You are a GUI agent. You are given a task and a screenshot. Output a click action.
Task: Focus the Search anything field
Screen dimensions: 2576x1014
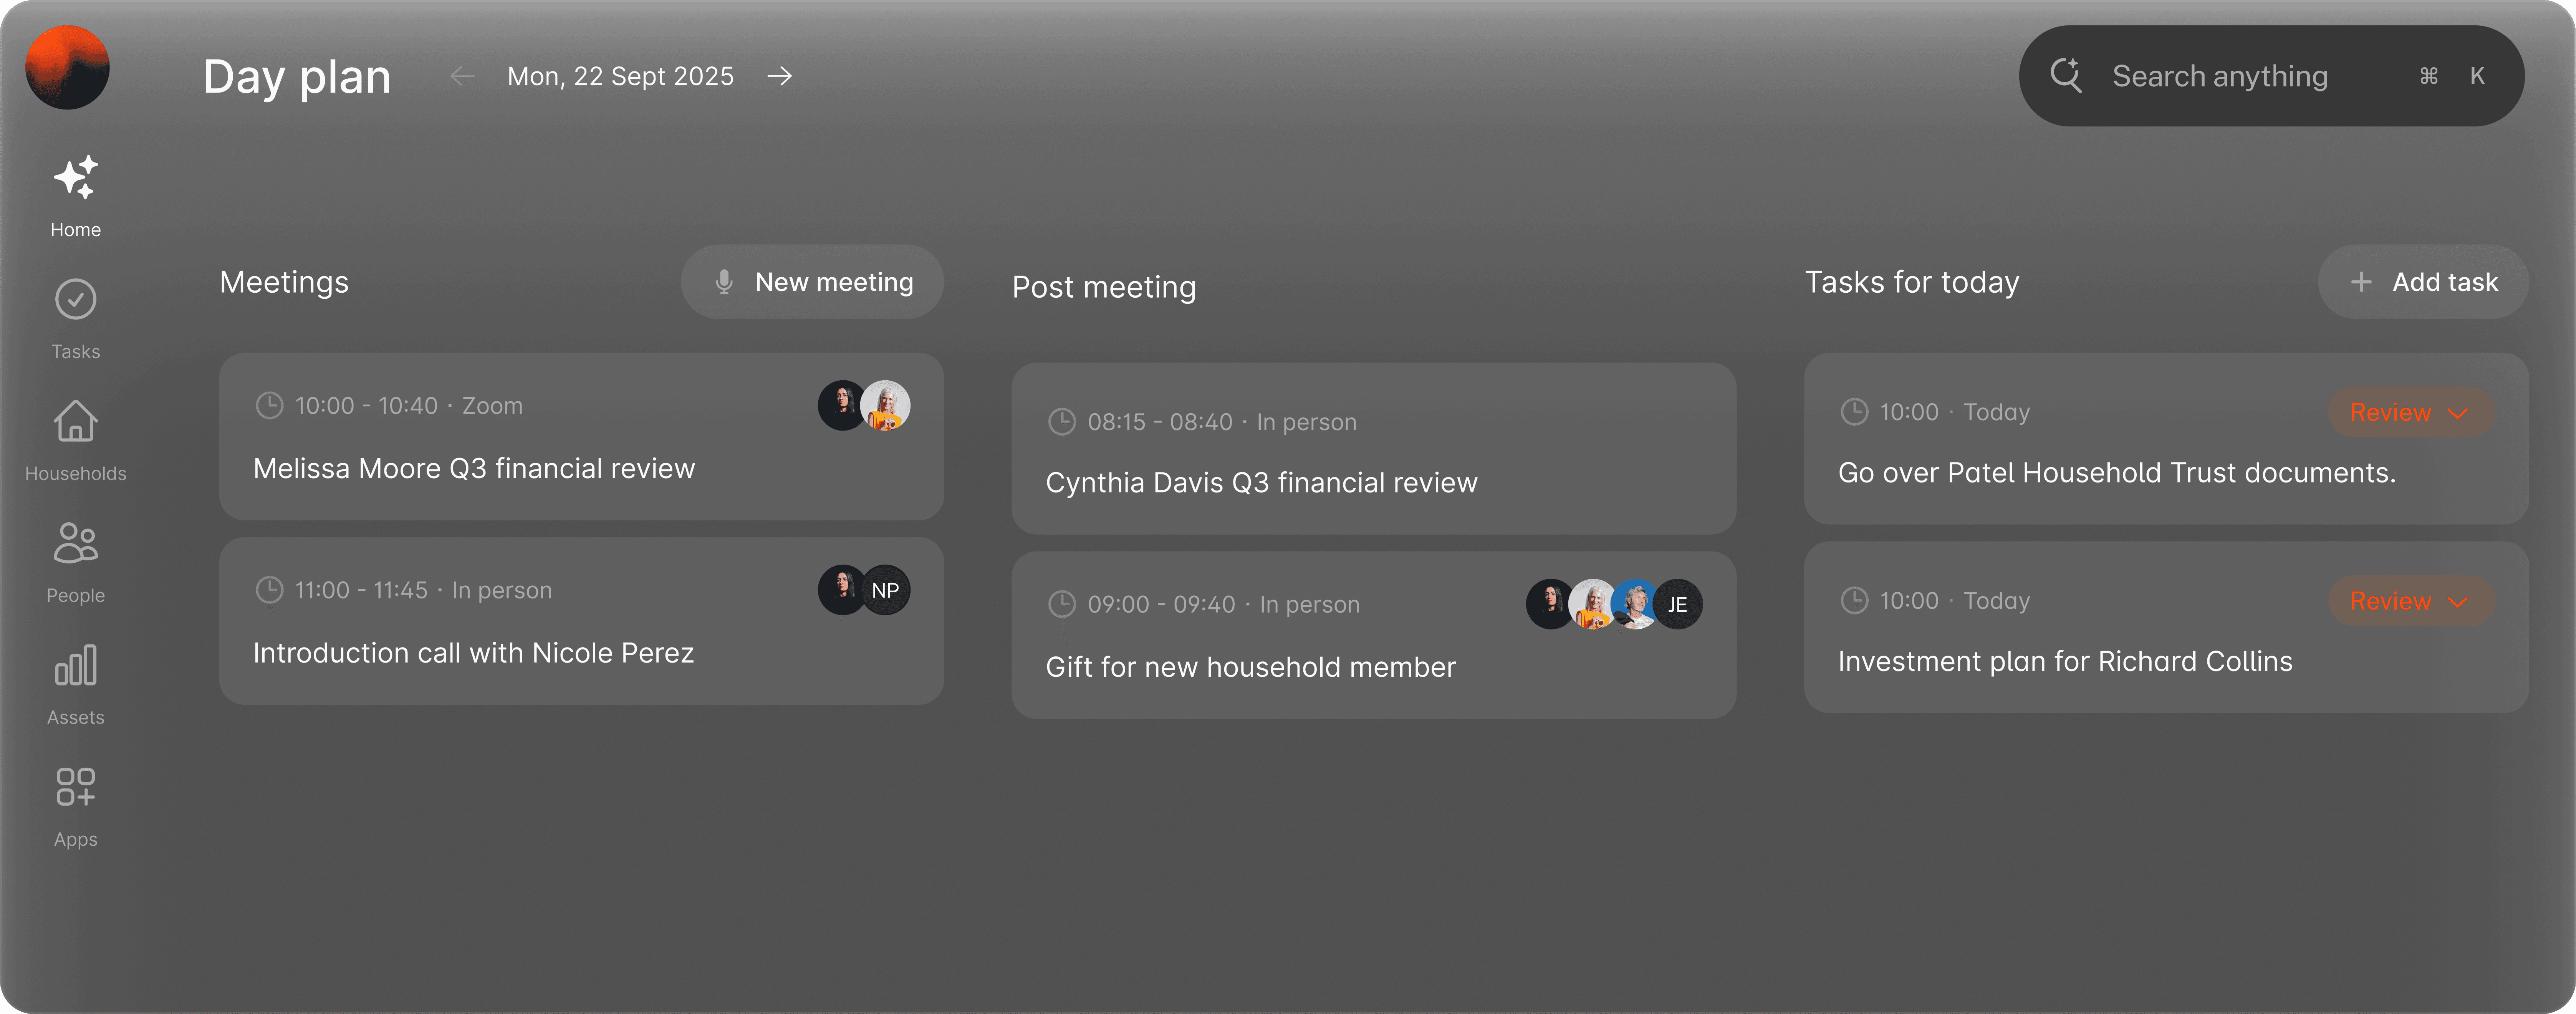tap(2220, 76)
